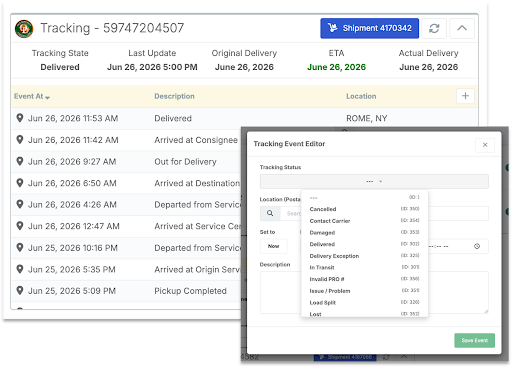
Task: Open Shipment 4170342 button
Action: click(369, 28)
